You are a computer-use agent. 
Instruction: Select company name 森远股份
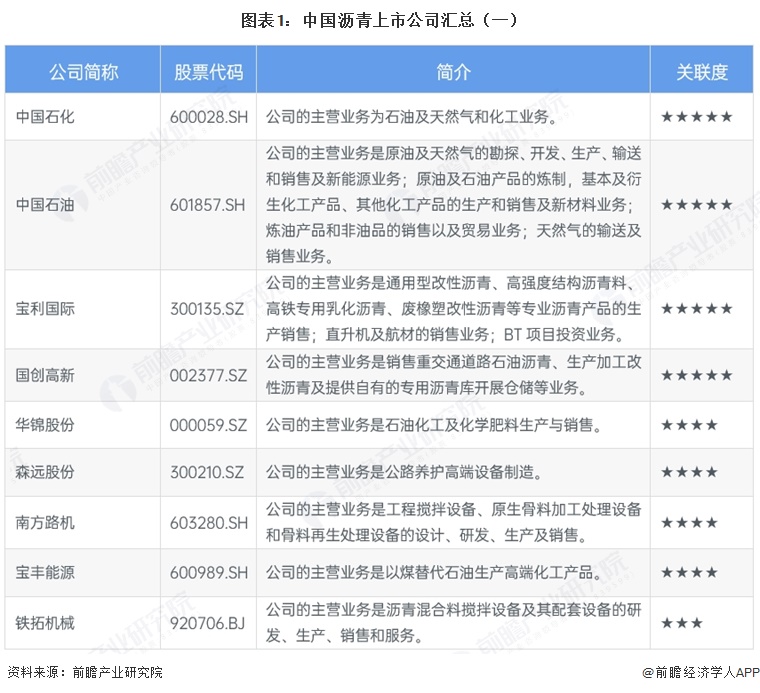pos(45,472)
